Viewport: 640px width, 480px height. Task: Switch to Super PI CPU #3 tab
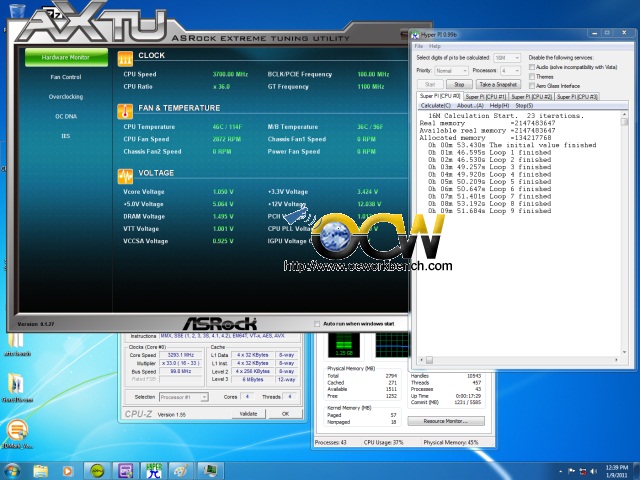point(577,97)
